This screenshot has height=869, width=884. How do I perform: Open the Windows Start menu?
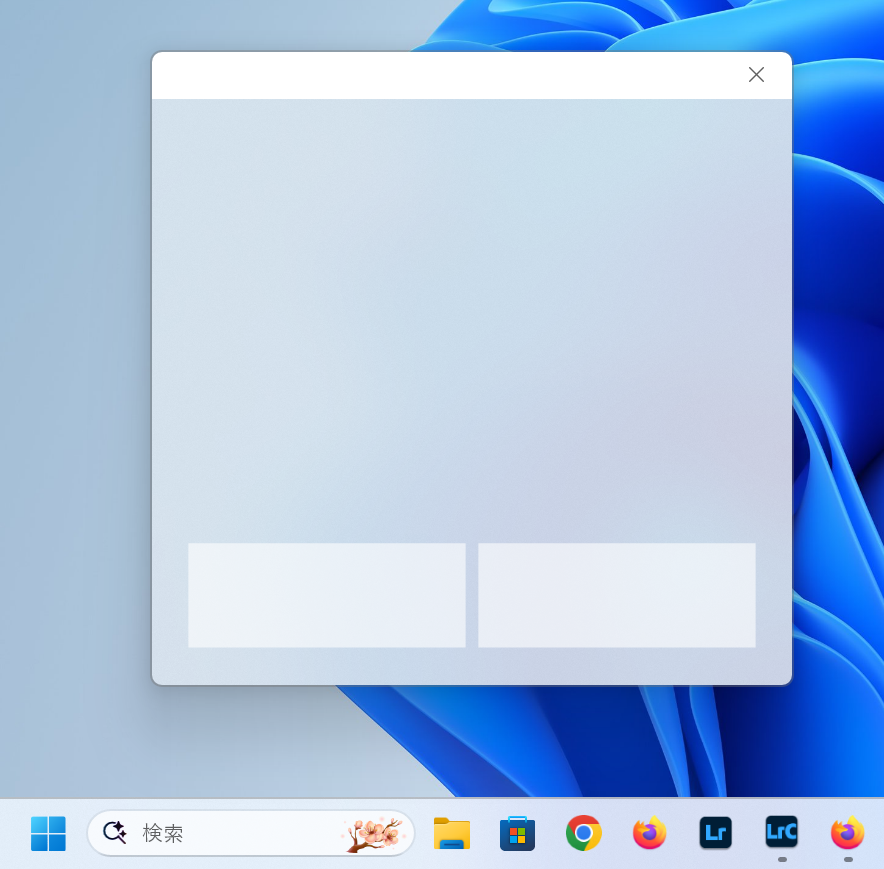(x=48, y=833)
